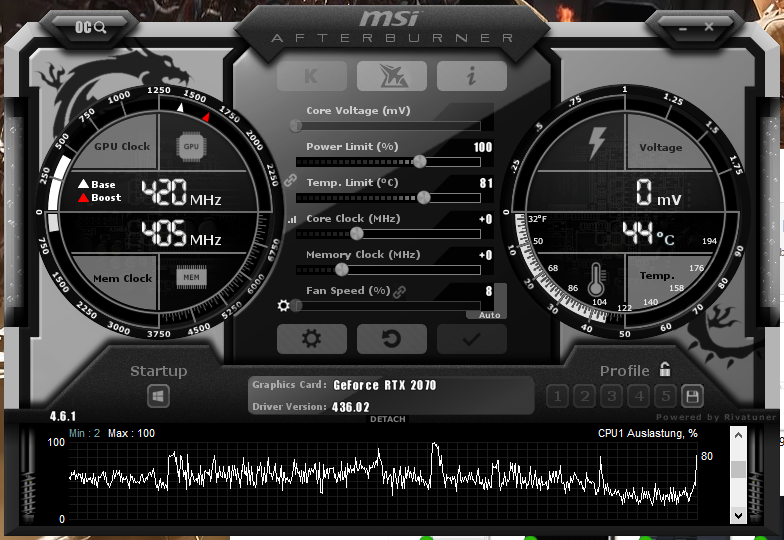Click the lightning bolt icon in right gauge

(596, 144)
